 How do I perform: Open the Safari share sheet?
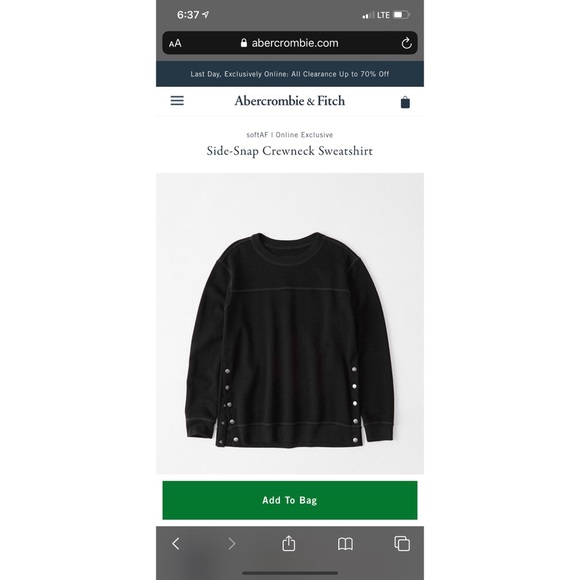(289, 543)
